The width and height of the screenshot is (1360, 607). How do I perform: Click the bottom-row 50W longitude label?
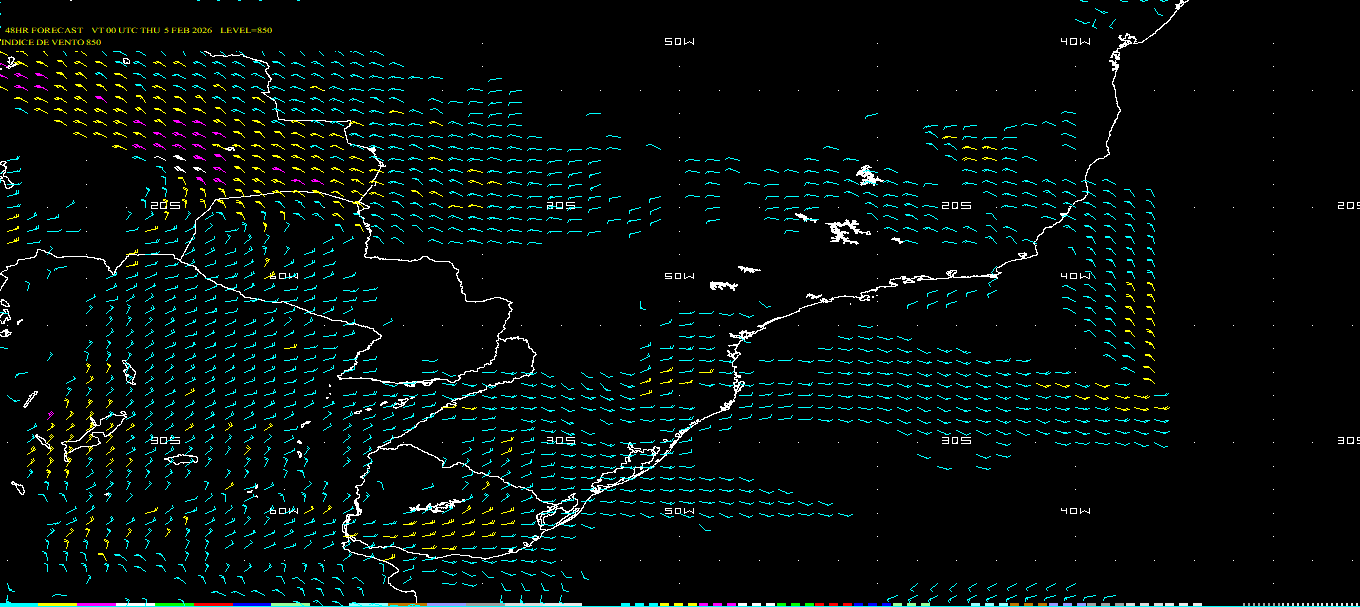[x=679, y=511]
